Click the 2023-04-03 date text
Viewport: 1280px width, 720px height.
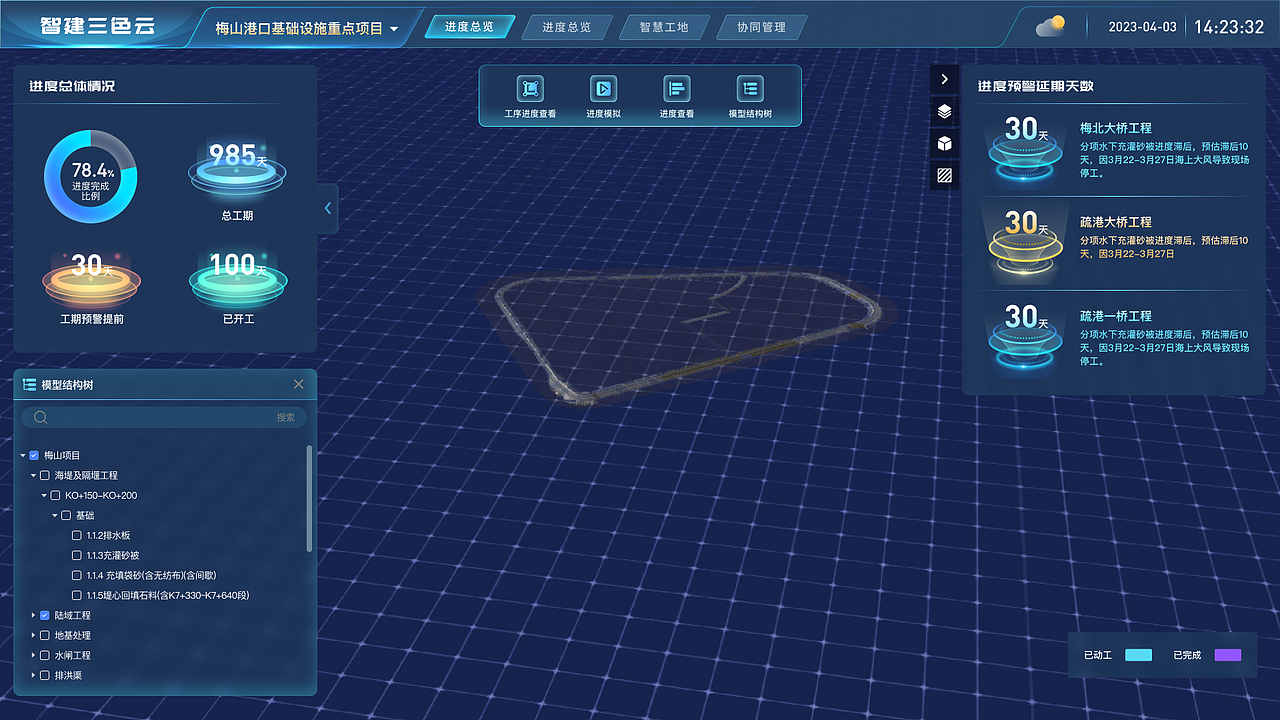click(1142, 27)
